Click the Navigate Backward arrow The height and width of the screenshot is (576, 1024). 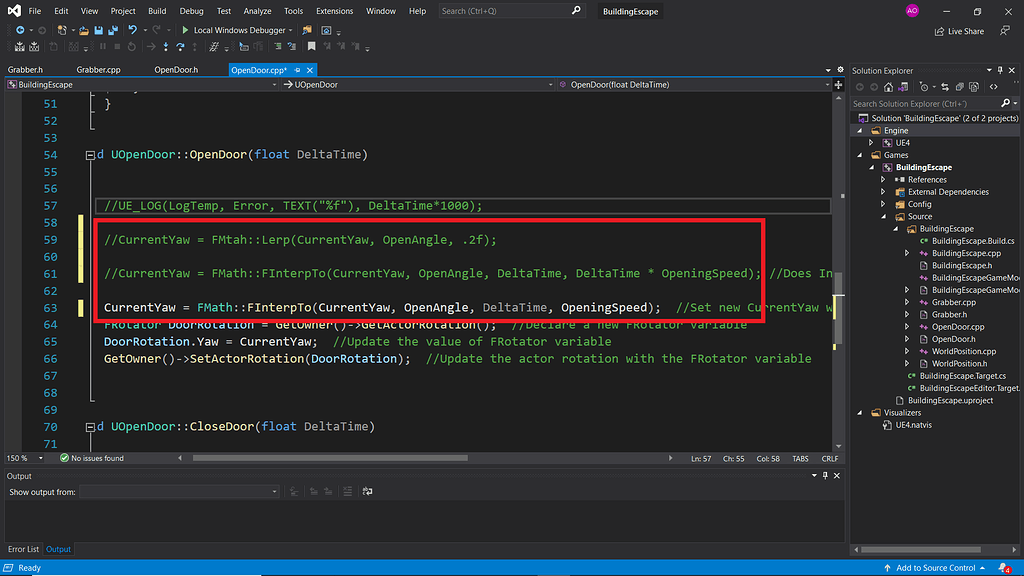pos(20,30)
